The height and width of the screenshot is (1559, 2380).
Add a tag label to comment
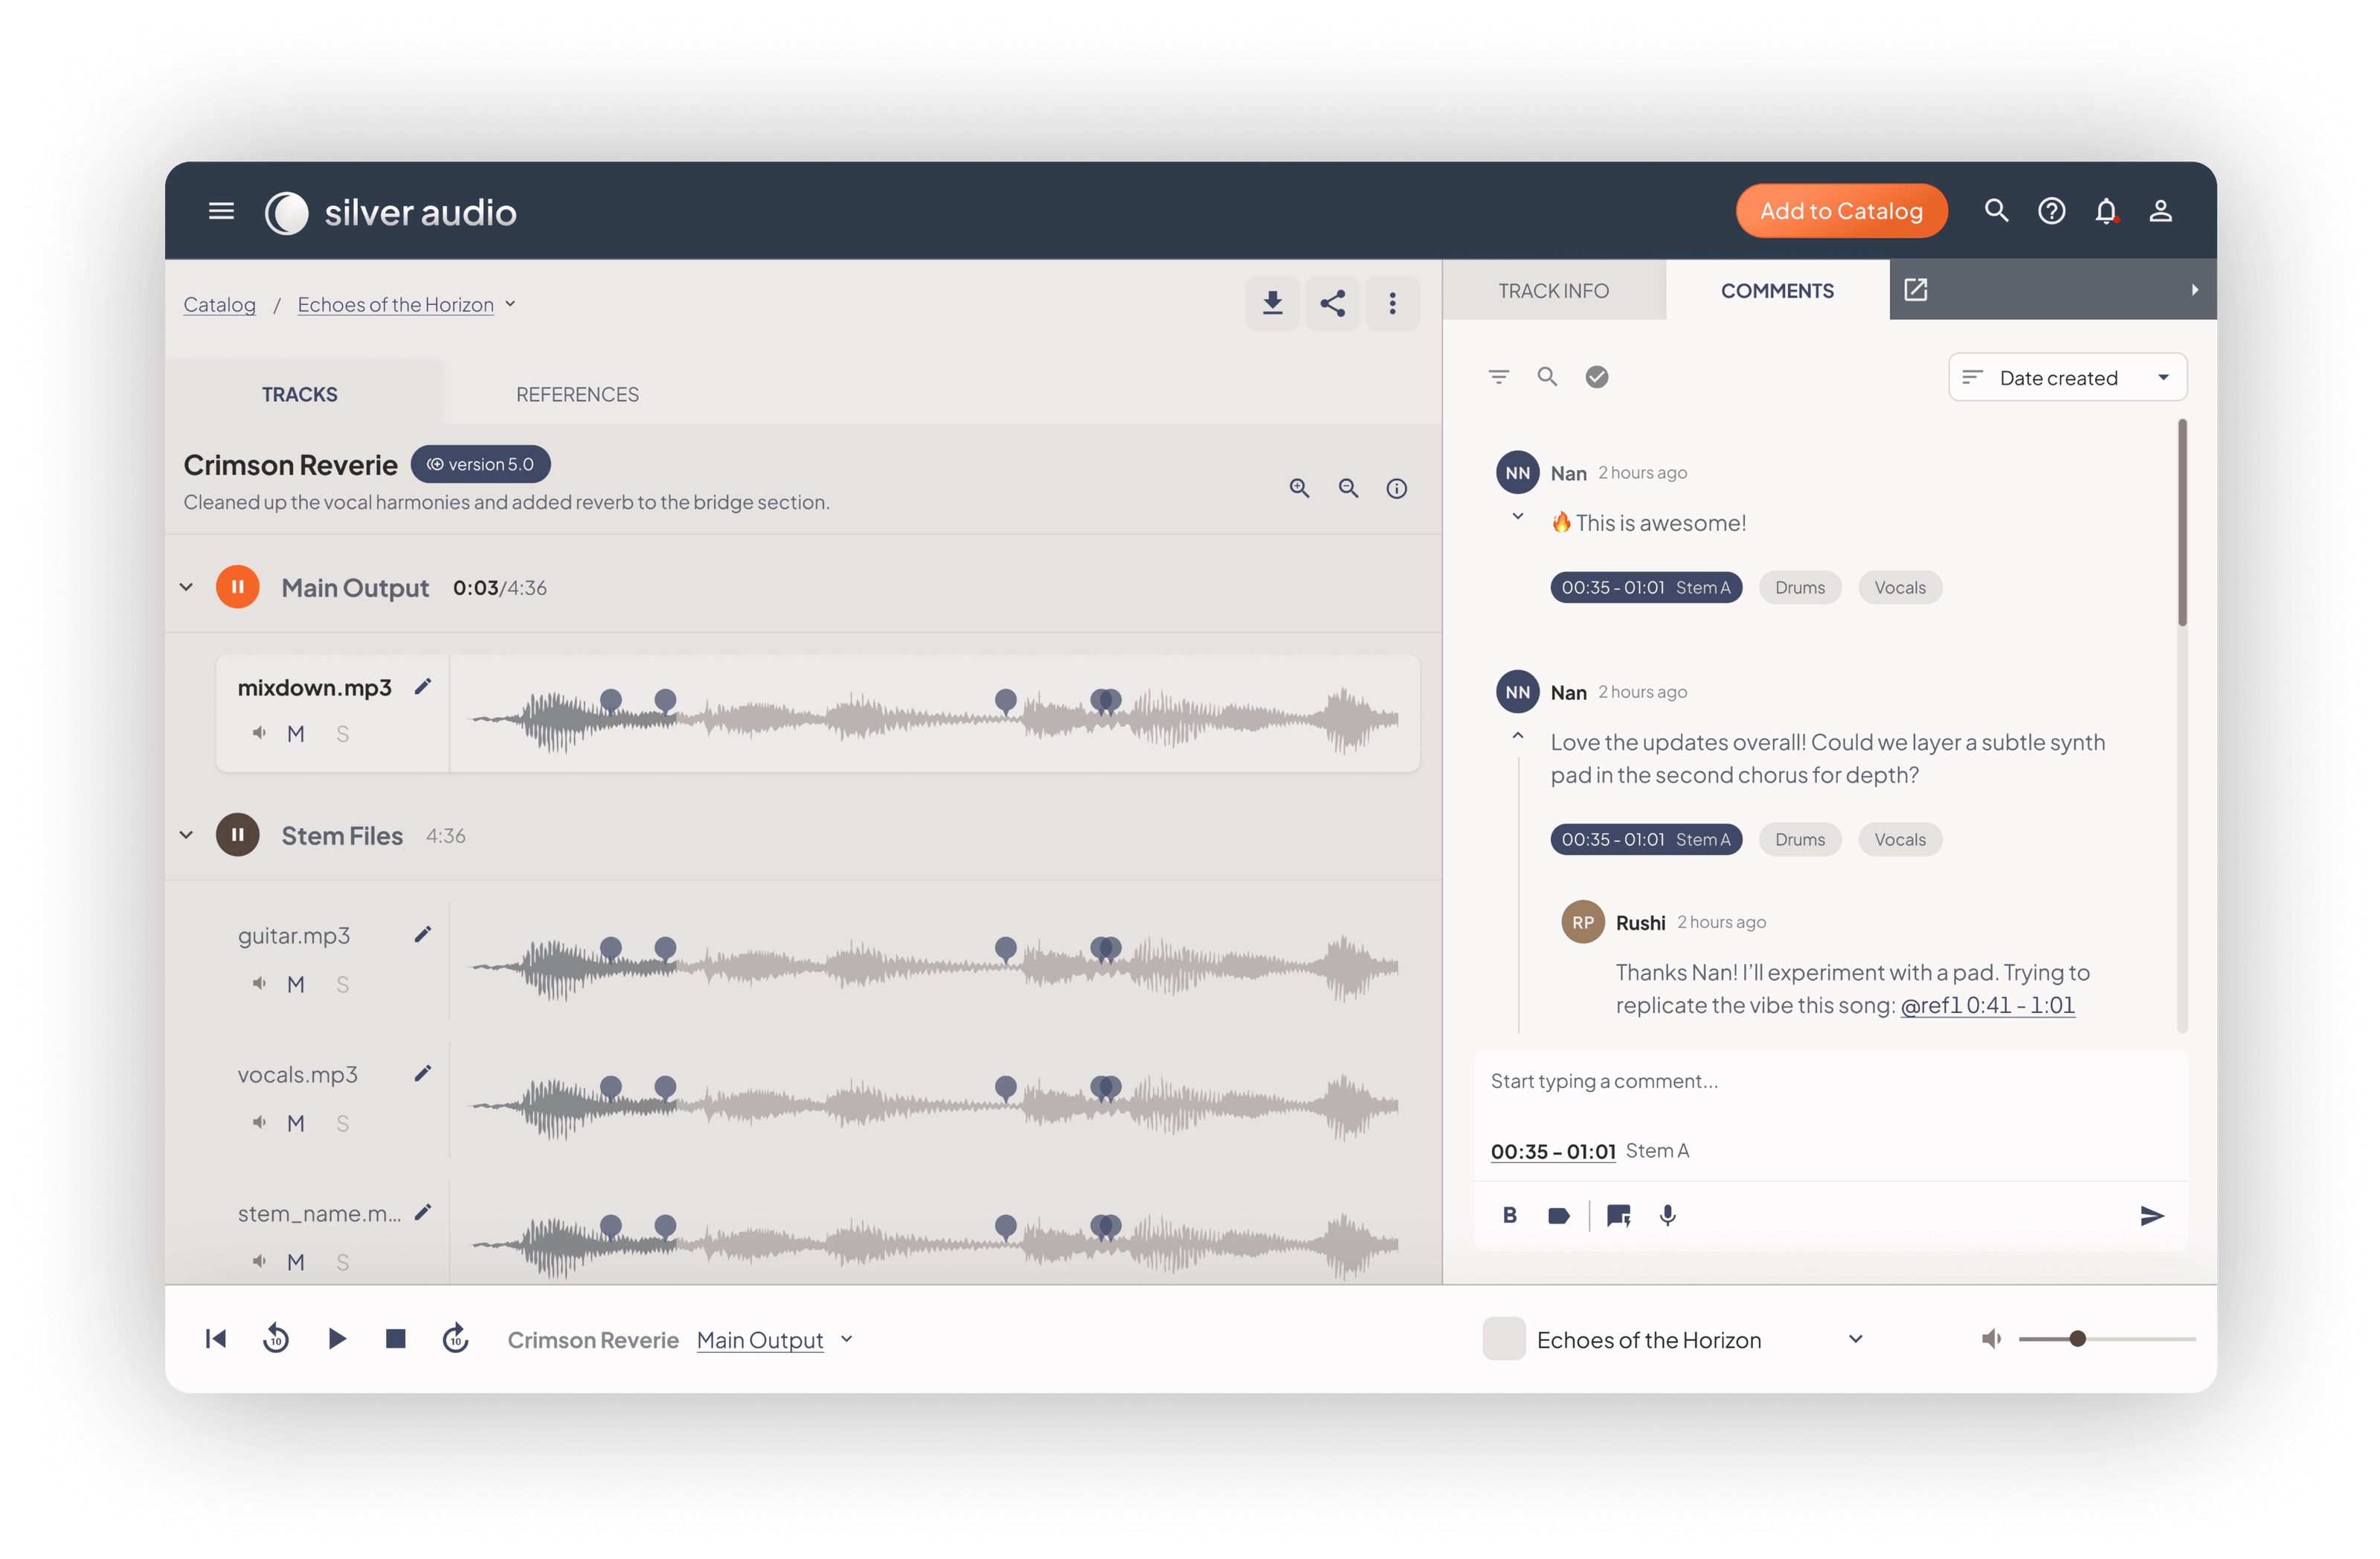(1558, 1216)
